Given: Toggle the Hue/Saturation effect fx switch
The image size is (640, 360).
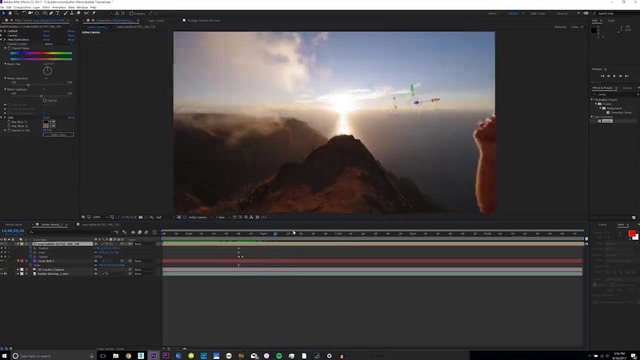Looking at the screenshot, I should pos(5,40).
